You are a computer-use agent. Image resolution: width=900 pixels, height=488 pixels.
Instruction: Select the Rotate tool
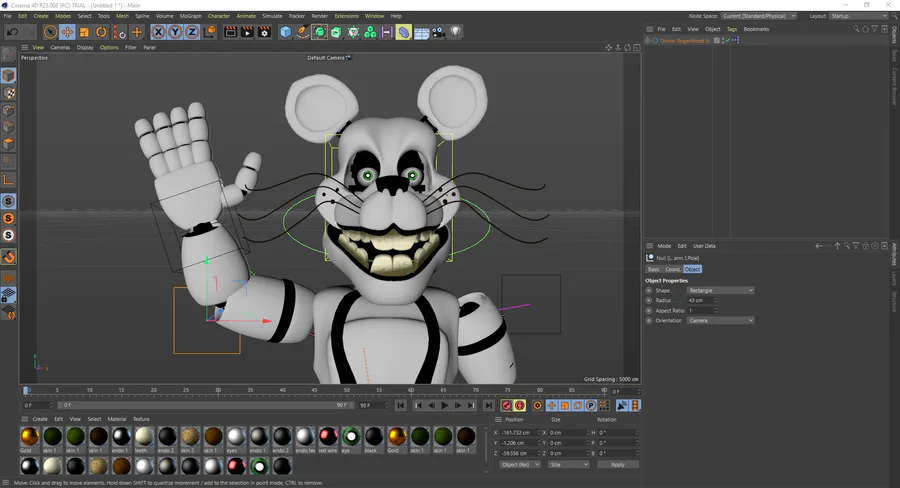pos(101,32)
